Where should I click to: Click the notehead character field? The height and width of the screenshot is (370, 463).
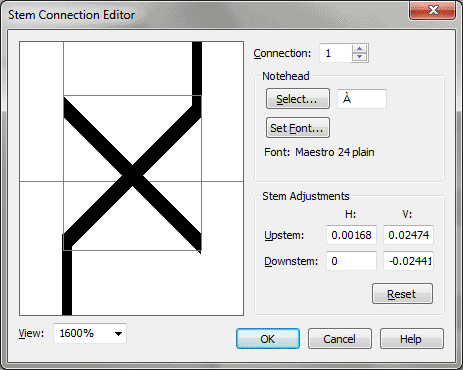click(362, 99)
